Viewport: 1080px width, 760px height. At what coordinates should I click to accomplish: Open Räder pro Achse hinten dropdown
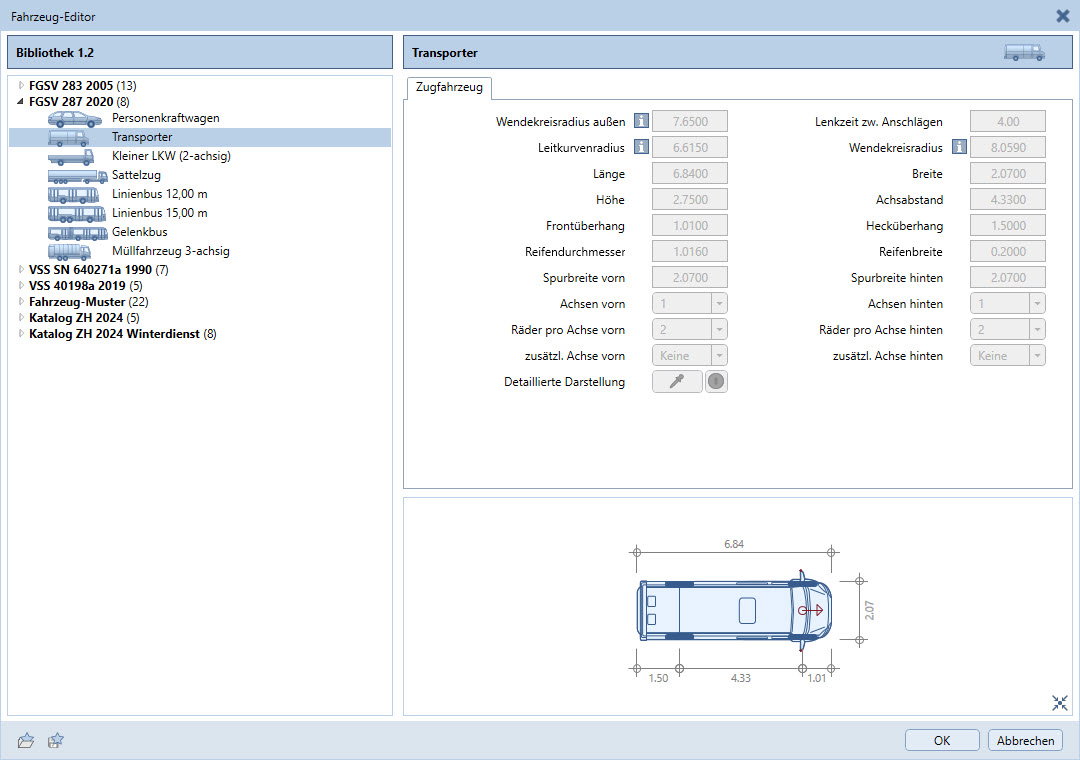[x=1007, y=330]
